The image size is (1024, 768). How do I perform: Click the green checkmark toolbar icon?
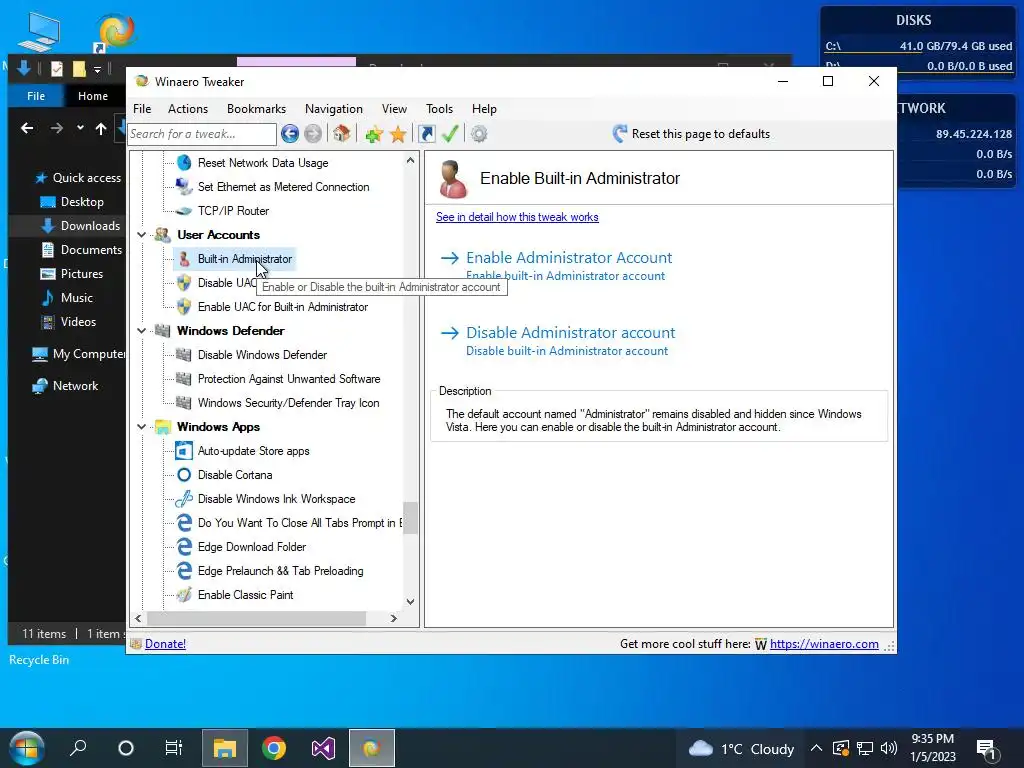450,134
